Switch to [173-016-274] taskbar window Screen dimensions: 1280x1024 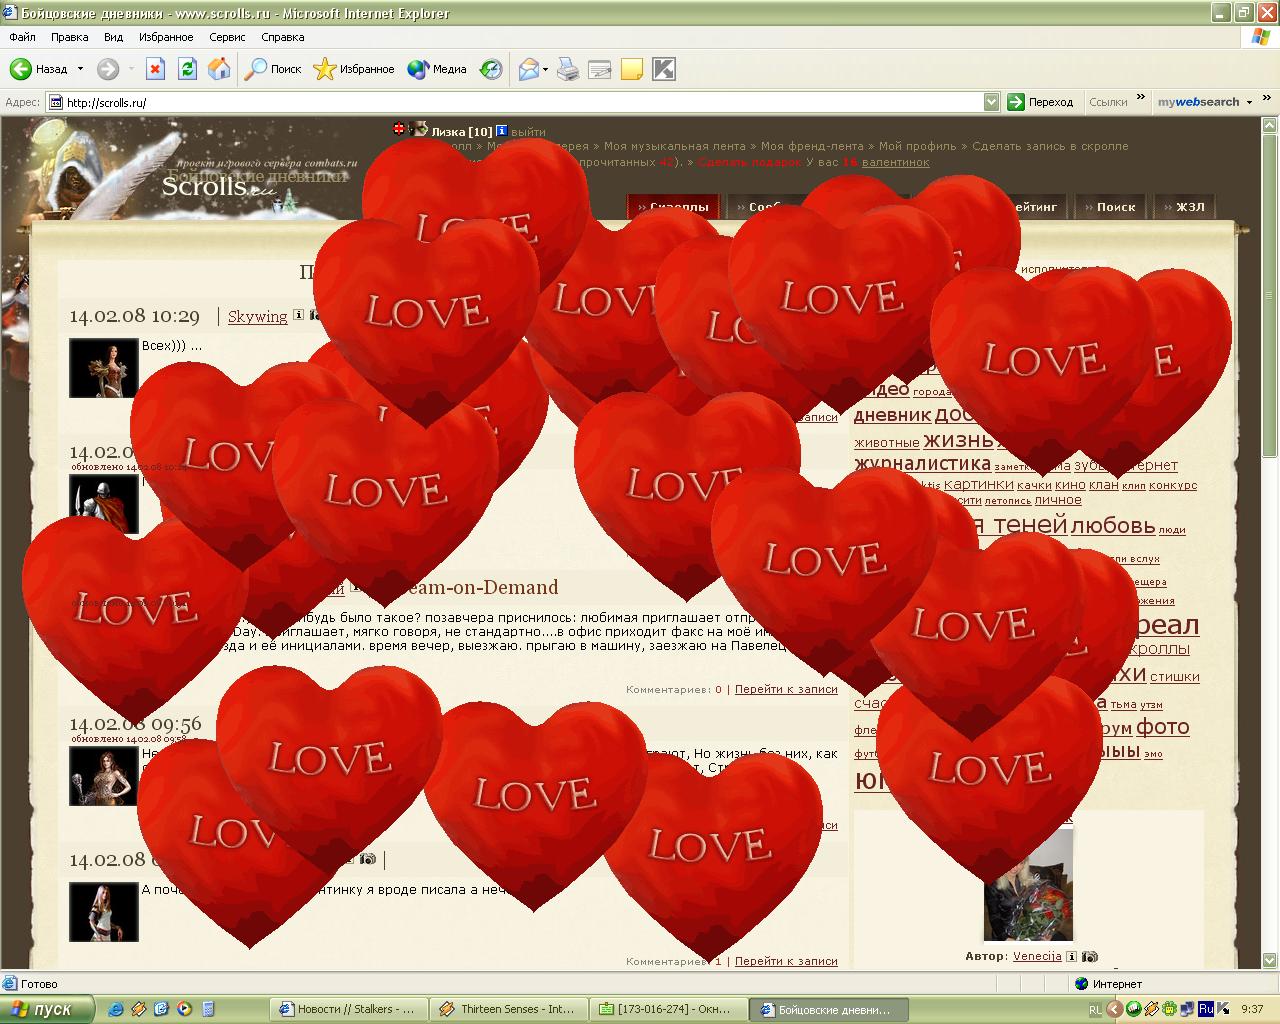tap(666, 1009)
